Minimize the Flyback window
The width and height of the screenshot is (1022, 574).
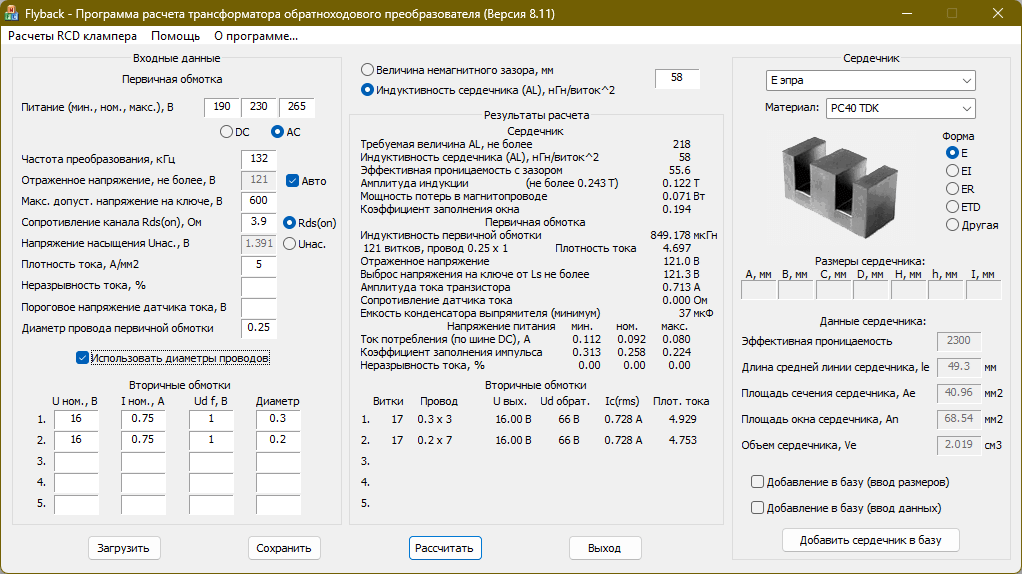[x=907, y=13]
